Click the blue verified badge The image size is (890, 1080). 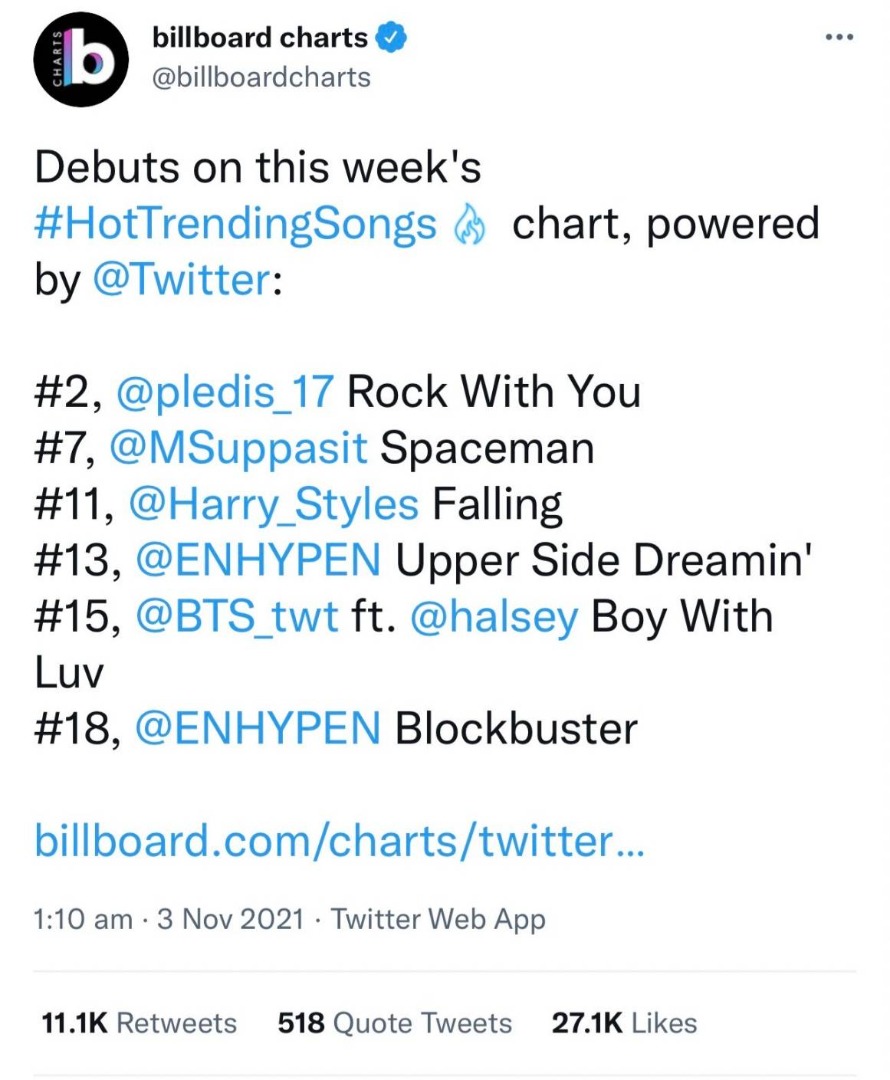tap(391, 39)
